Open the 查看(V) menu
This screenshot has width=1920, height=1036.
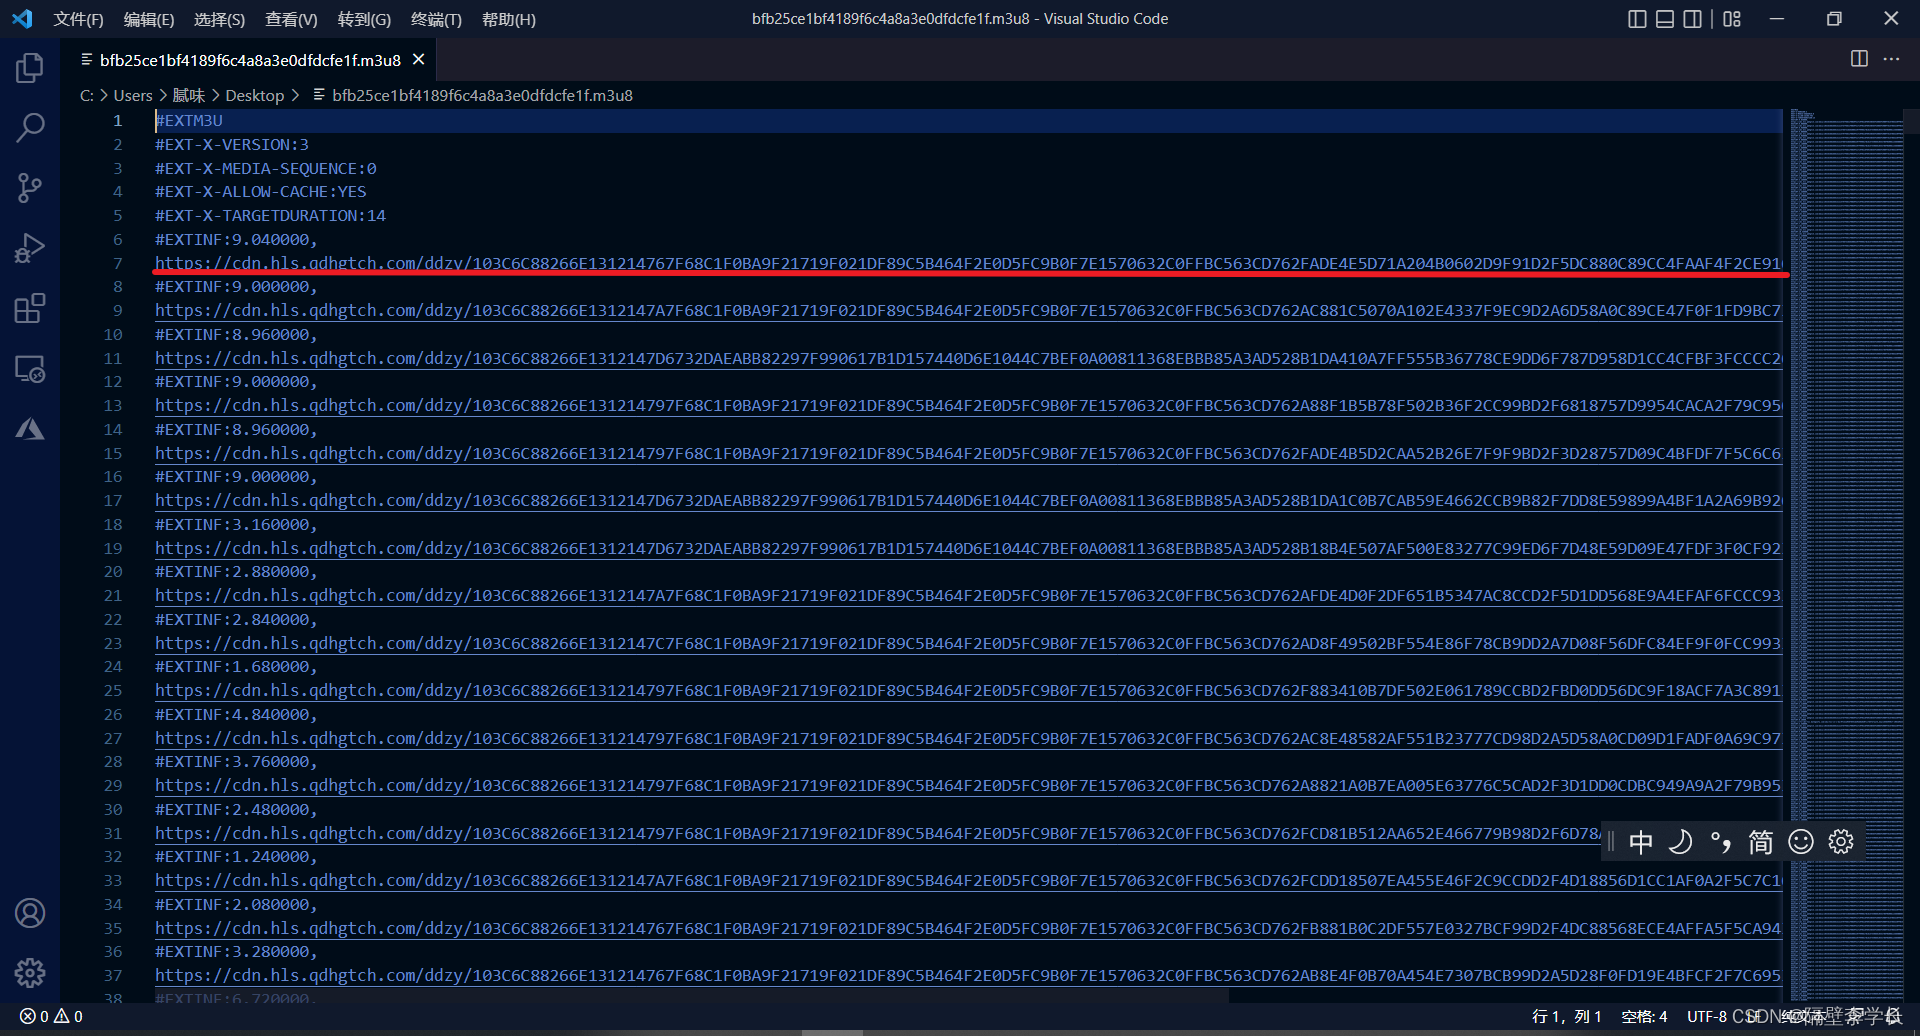[291, 19]
